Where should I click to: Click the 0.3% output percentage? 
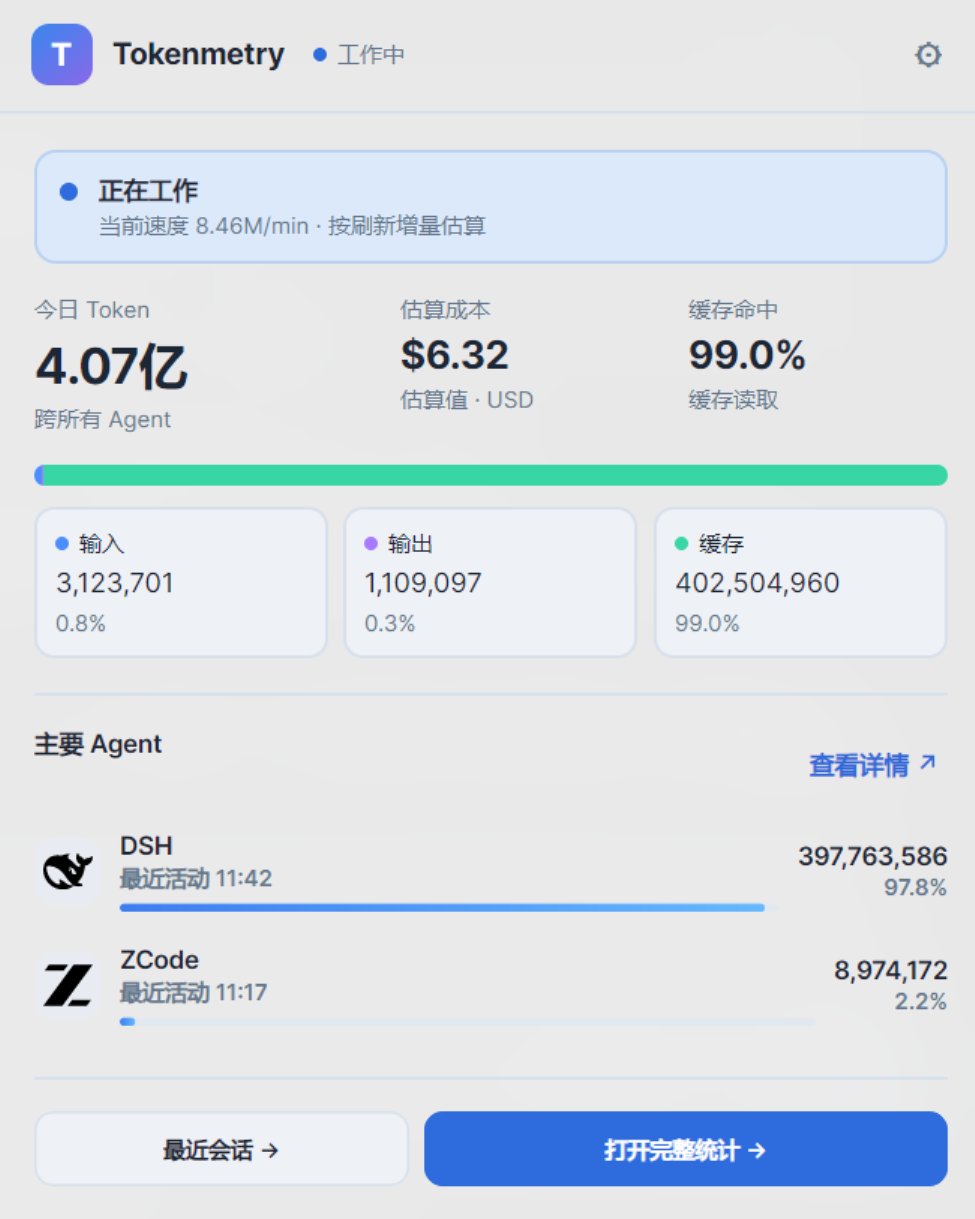coord(390,624)
